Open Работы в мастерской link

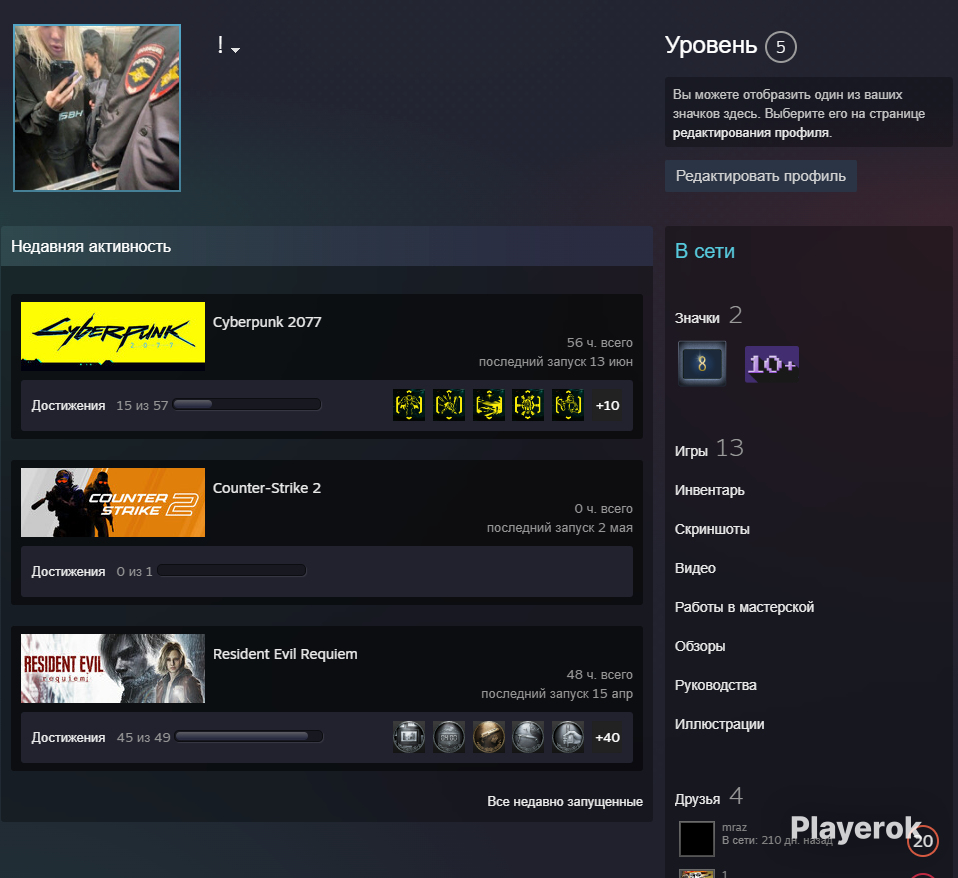(x=744, y=607)
